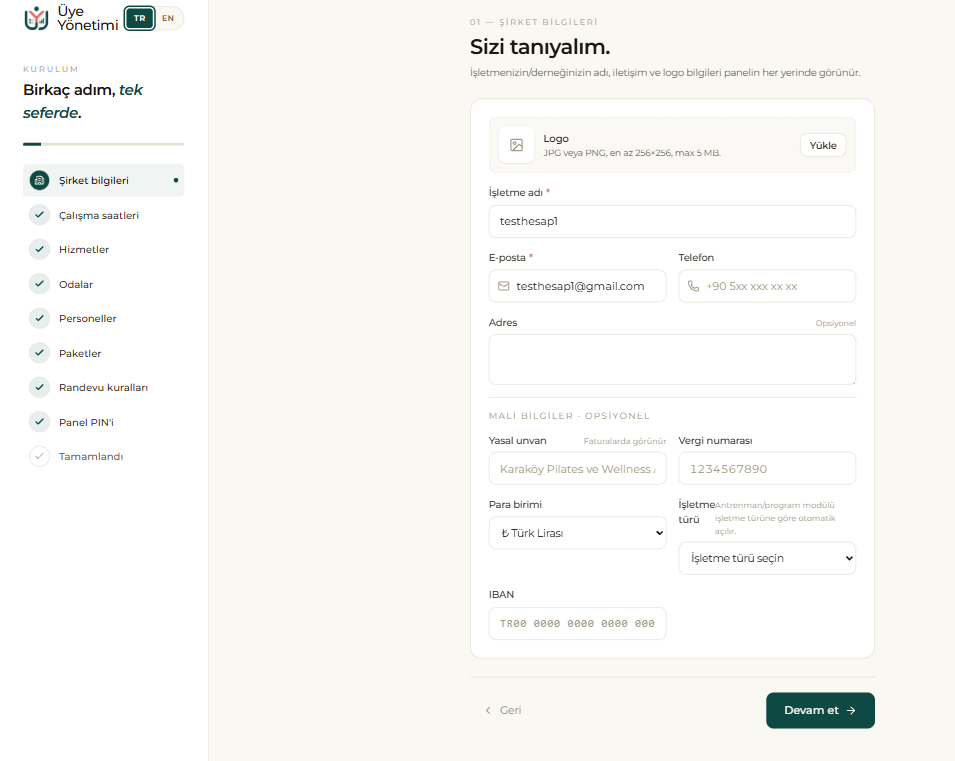Open İşletme türü seçin dropdown
955x761 pixels.
(767, 558)
